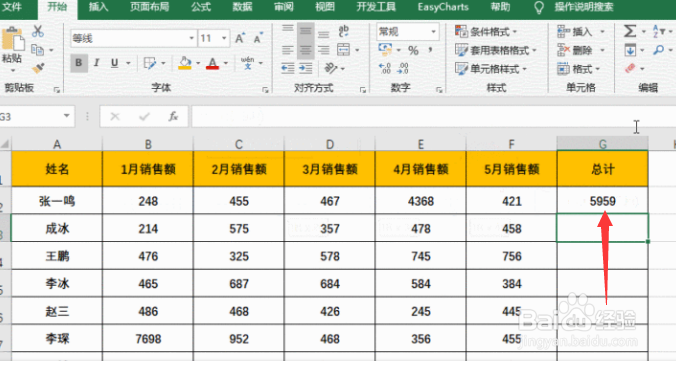Click the text Orientation icon
This screenshot has width=676, height=365.
point(331,68)
